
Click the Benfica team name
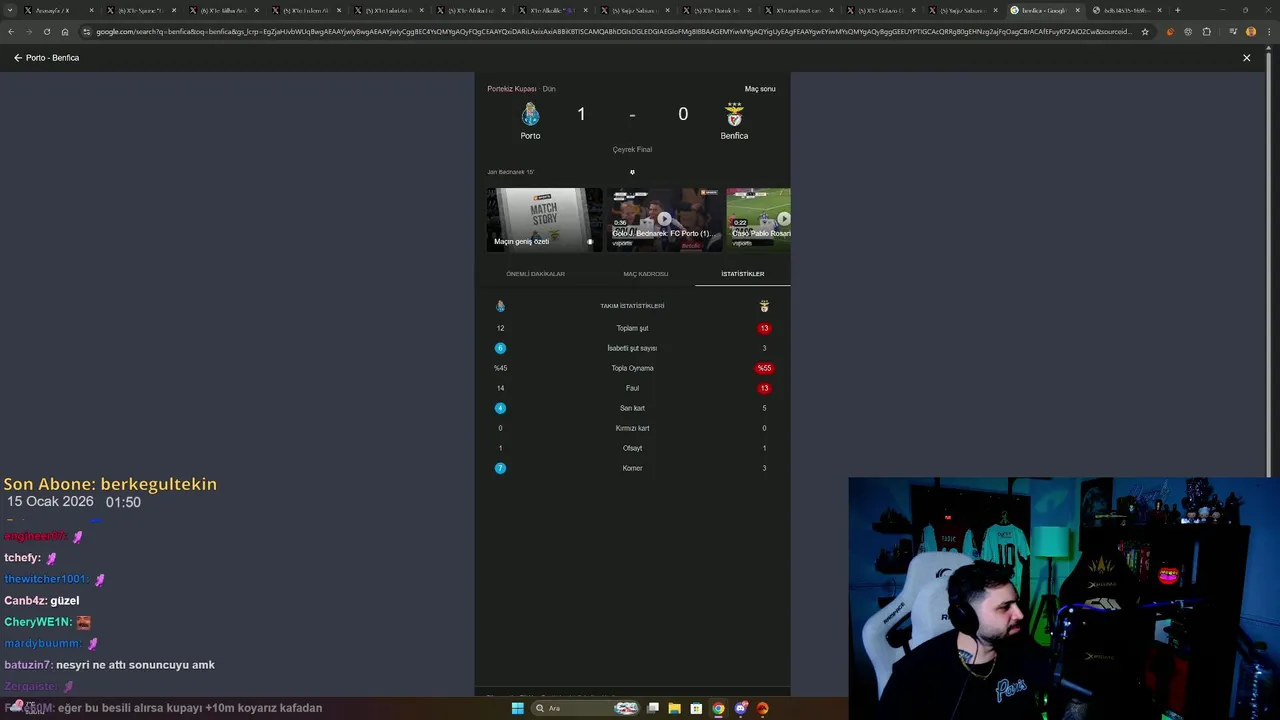734,136
